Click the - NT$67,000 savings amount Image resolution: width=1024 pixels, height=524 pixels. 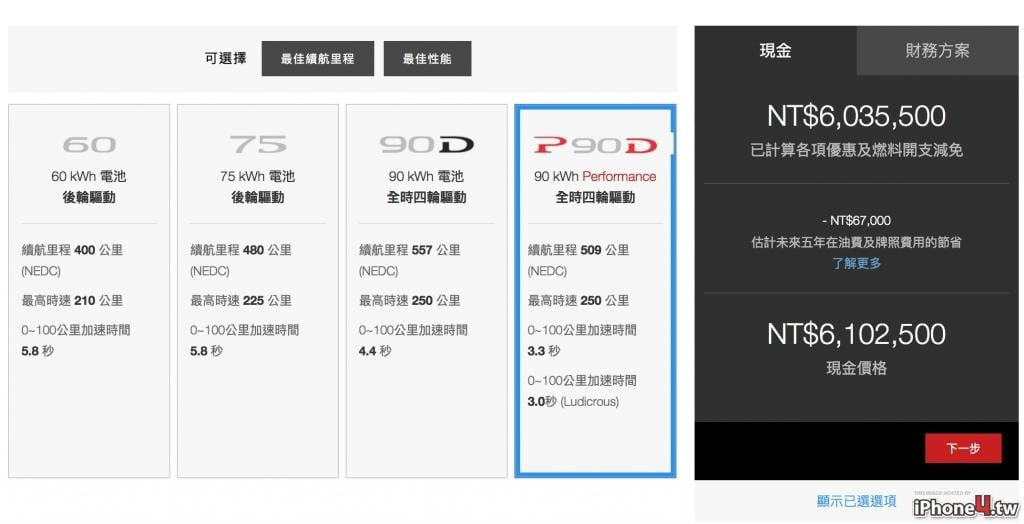pyautogui.click(x=856, y=221)
